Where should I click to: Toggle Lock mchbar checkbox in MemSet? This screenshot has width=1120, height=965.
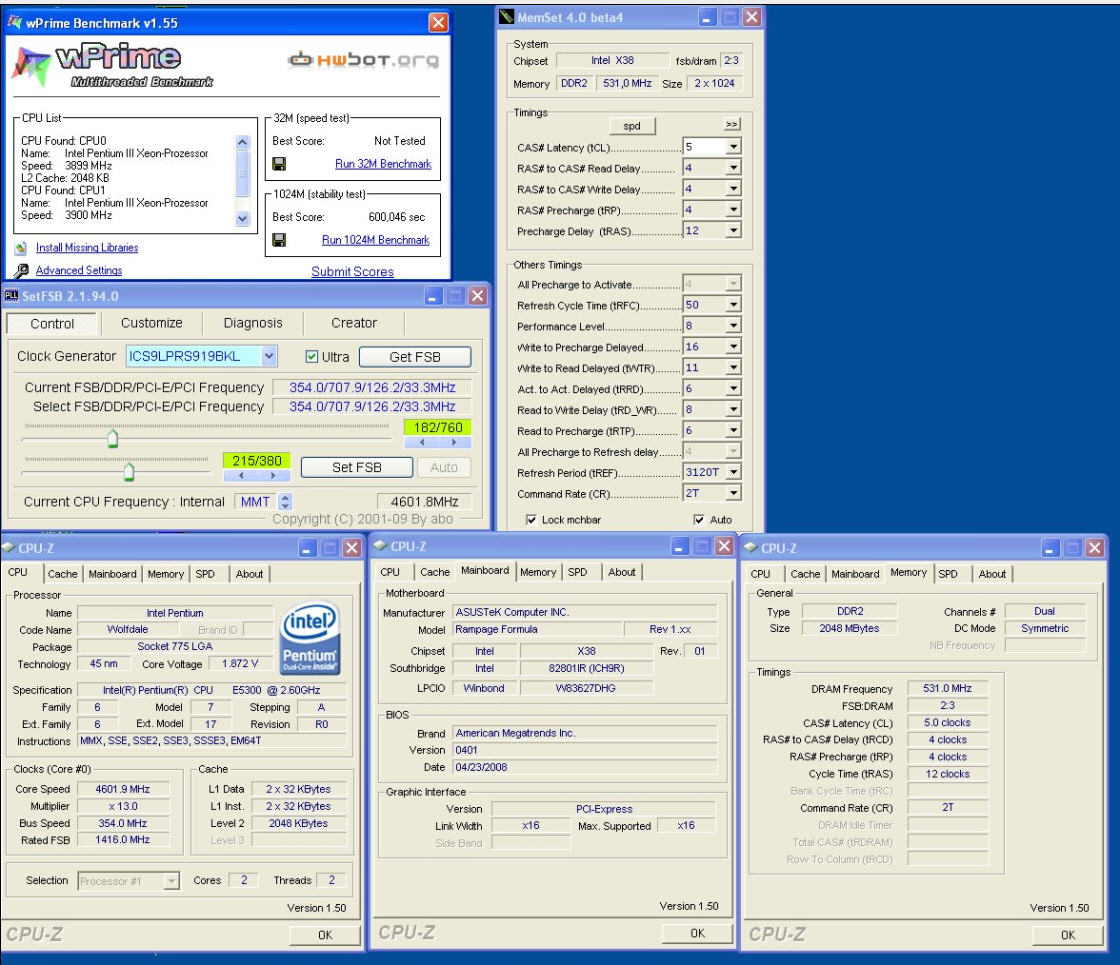pyautogui.click(x=531, y=519)
